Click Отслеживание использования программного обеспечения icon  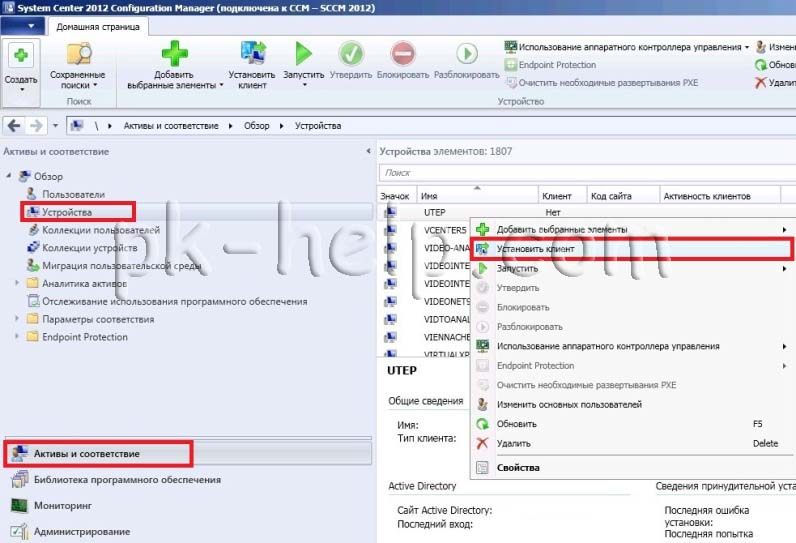point(33,301)
